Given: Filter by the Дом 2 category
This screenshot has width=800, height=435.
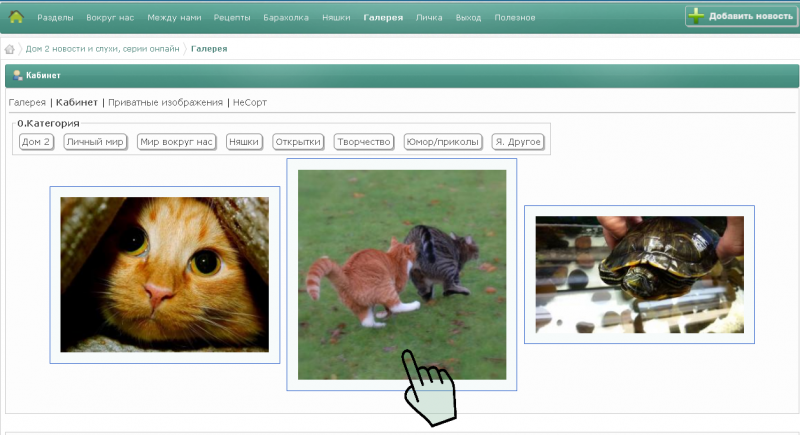Looking at the screenshot, I should coord(36,142).
